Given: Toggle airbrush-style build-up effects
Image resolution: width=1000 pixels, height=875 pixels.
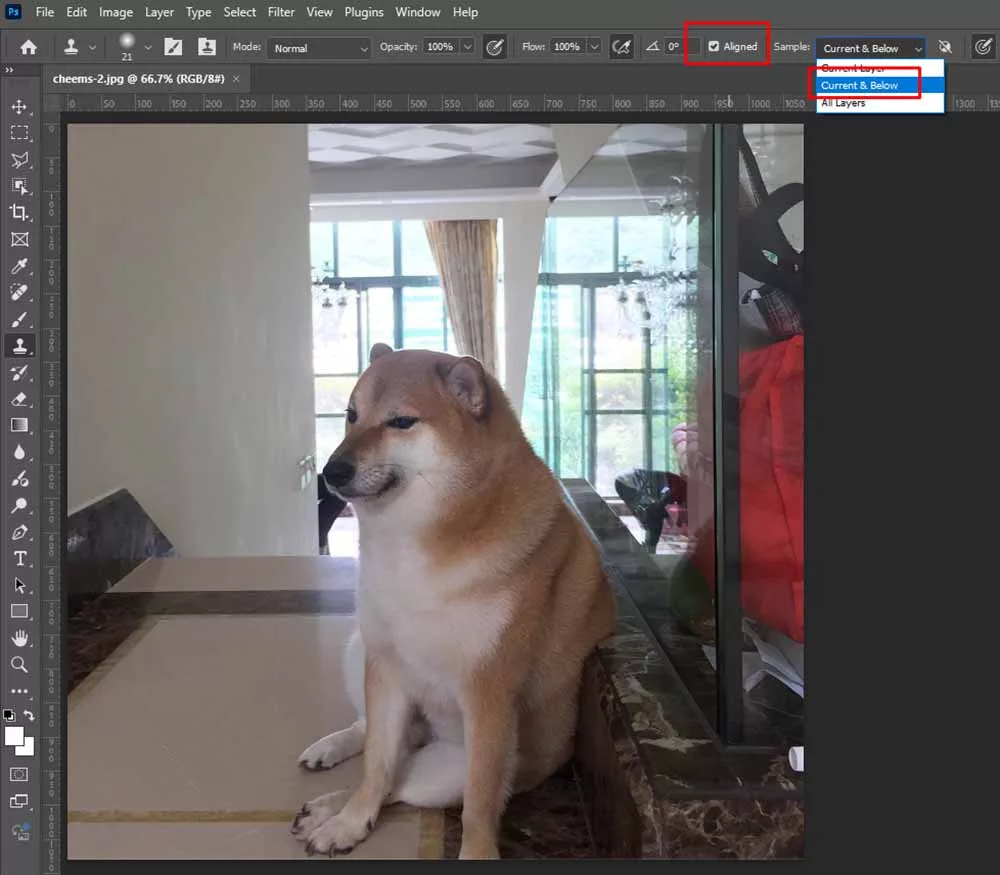Looking at the screenshot, I should click(621, 47).
